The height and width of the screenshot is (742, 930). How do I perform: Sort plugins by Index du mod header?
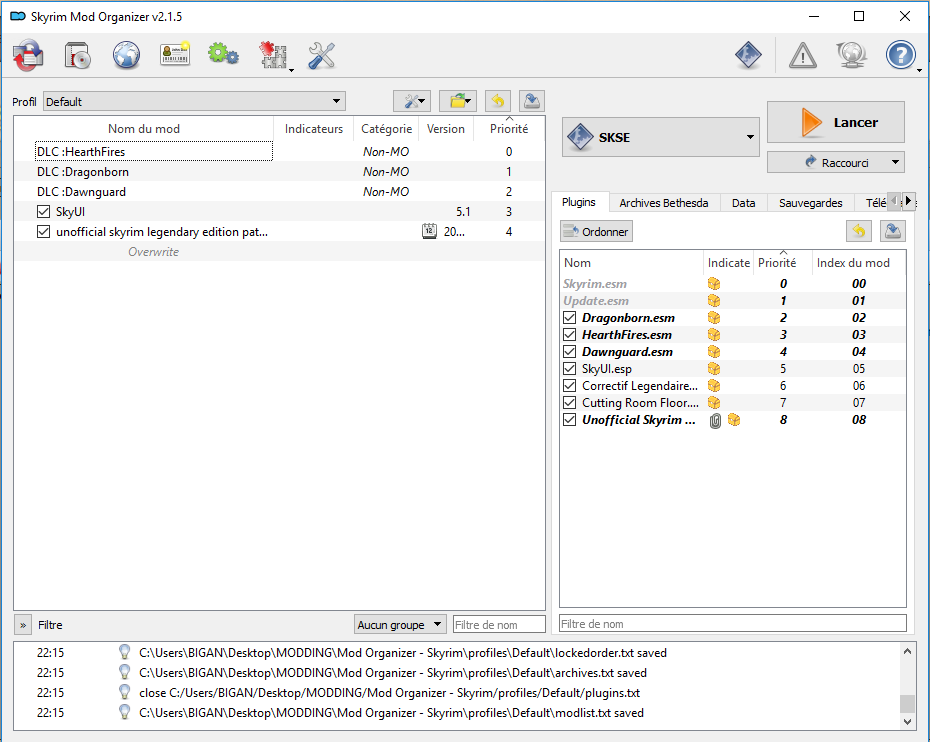tap(858, 263)
